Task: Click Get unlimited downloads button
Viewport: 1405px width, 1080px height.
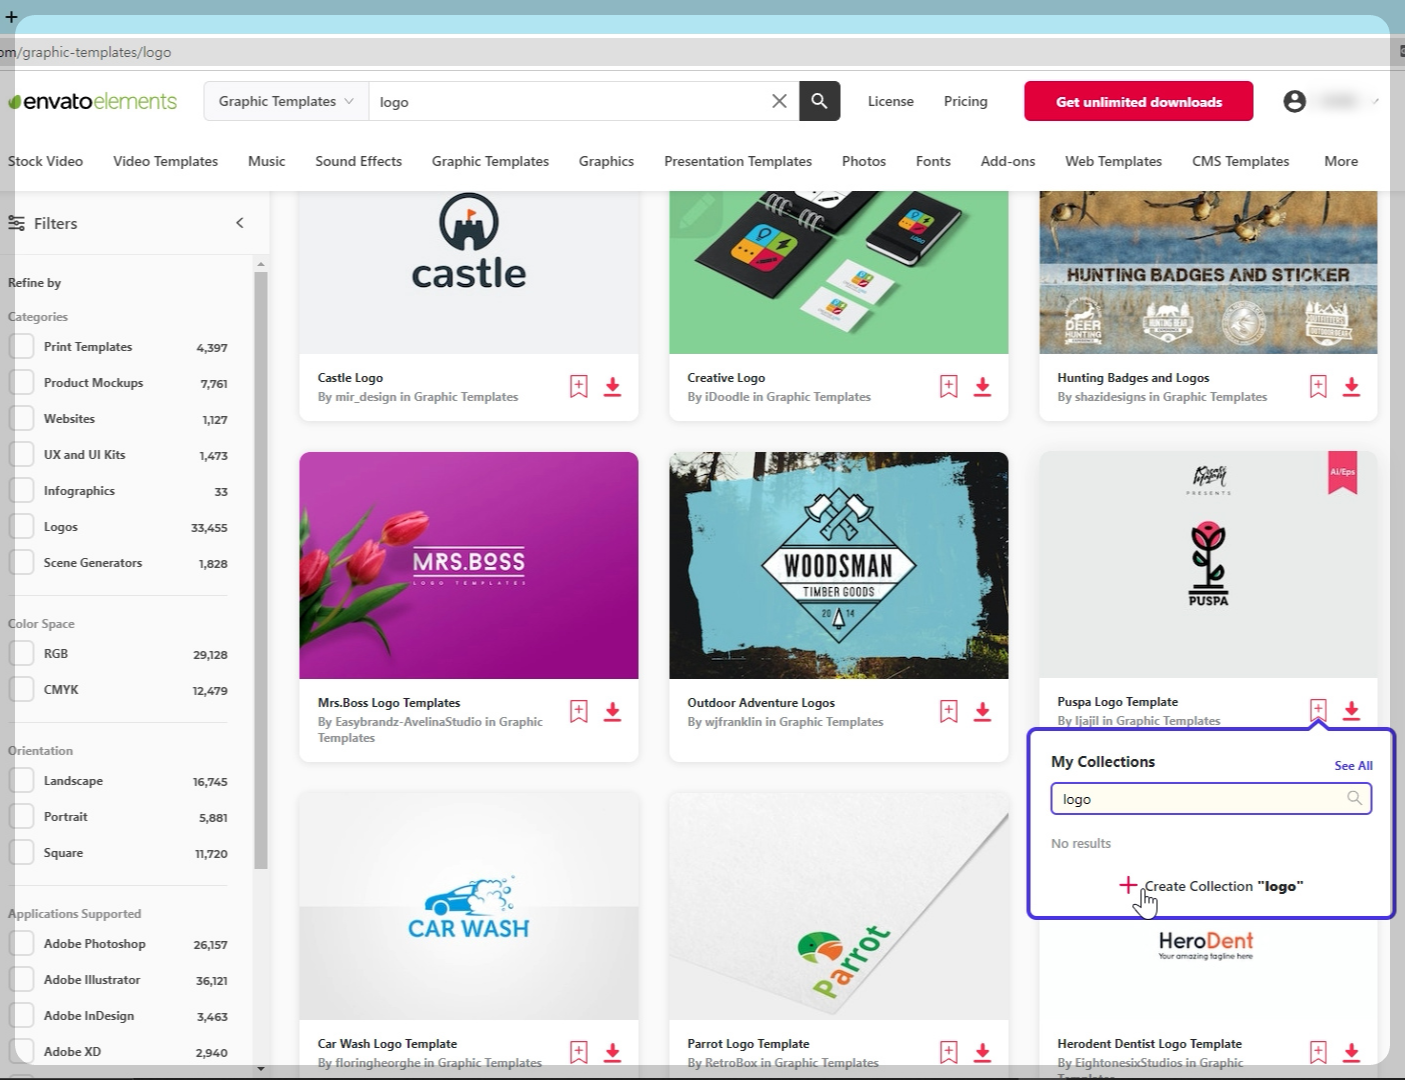Action: [1139, 101]
